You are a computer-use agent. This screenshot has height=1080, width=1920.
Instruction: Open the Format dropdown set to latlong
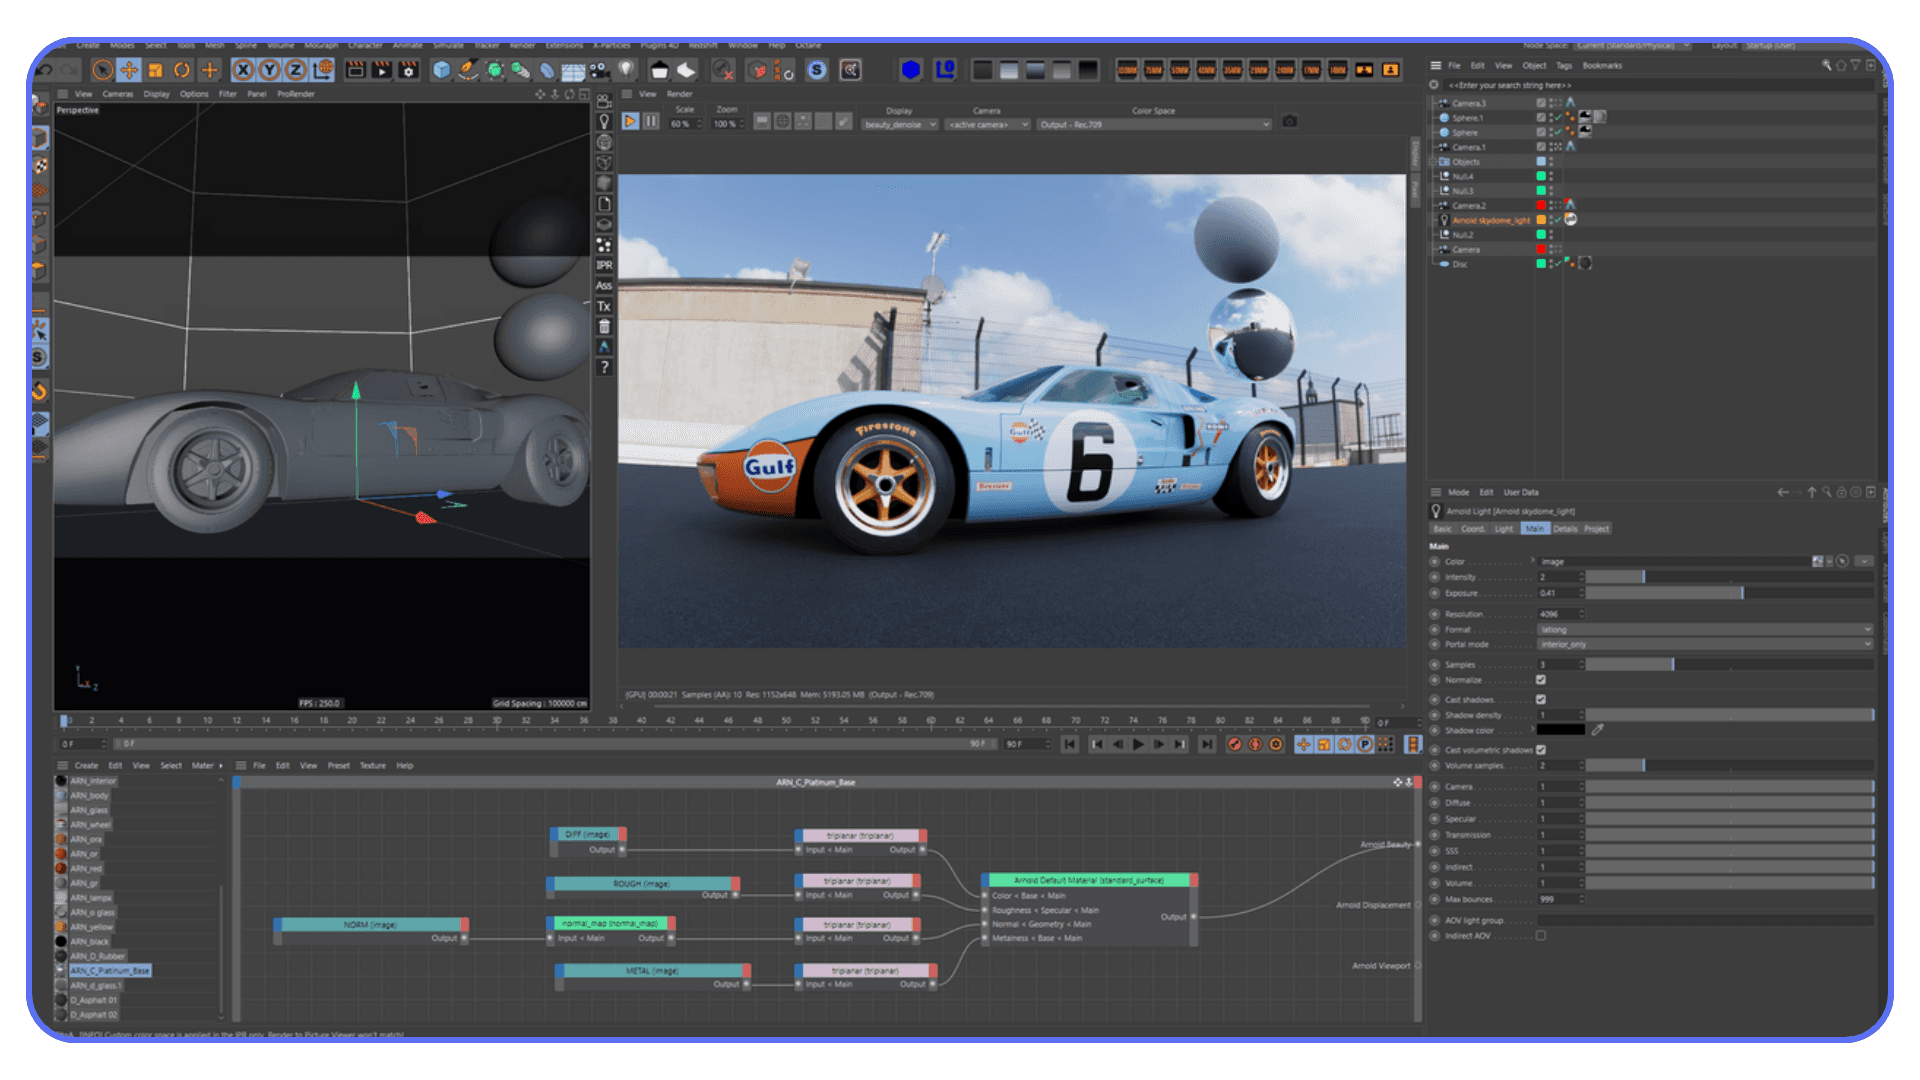(x=1700, y=629)
